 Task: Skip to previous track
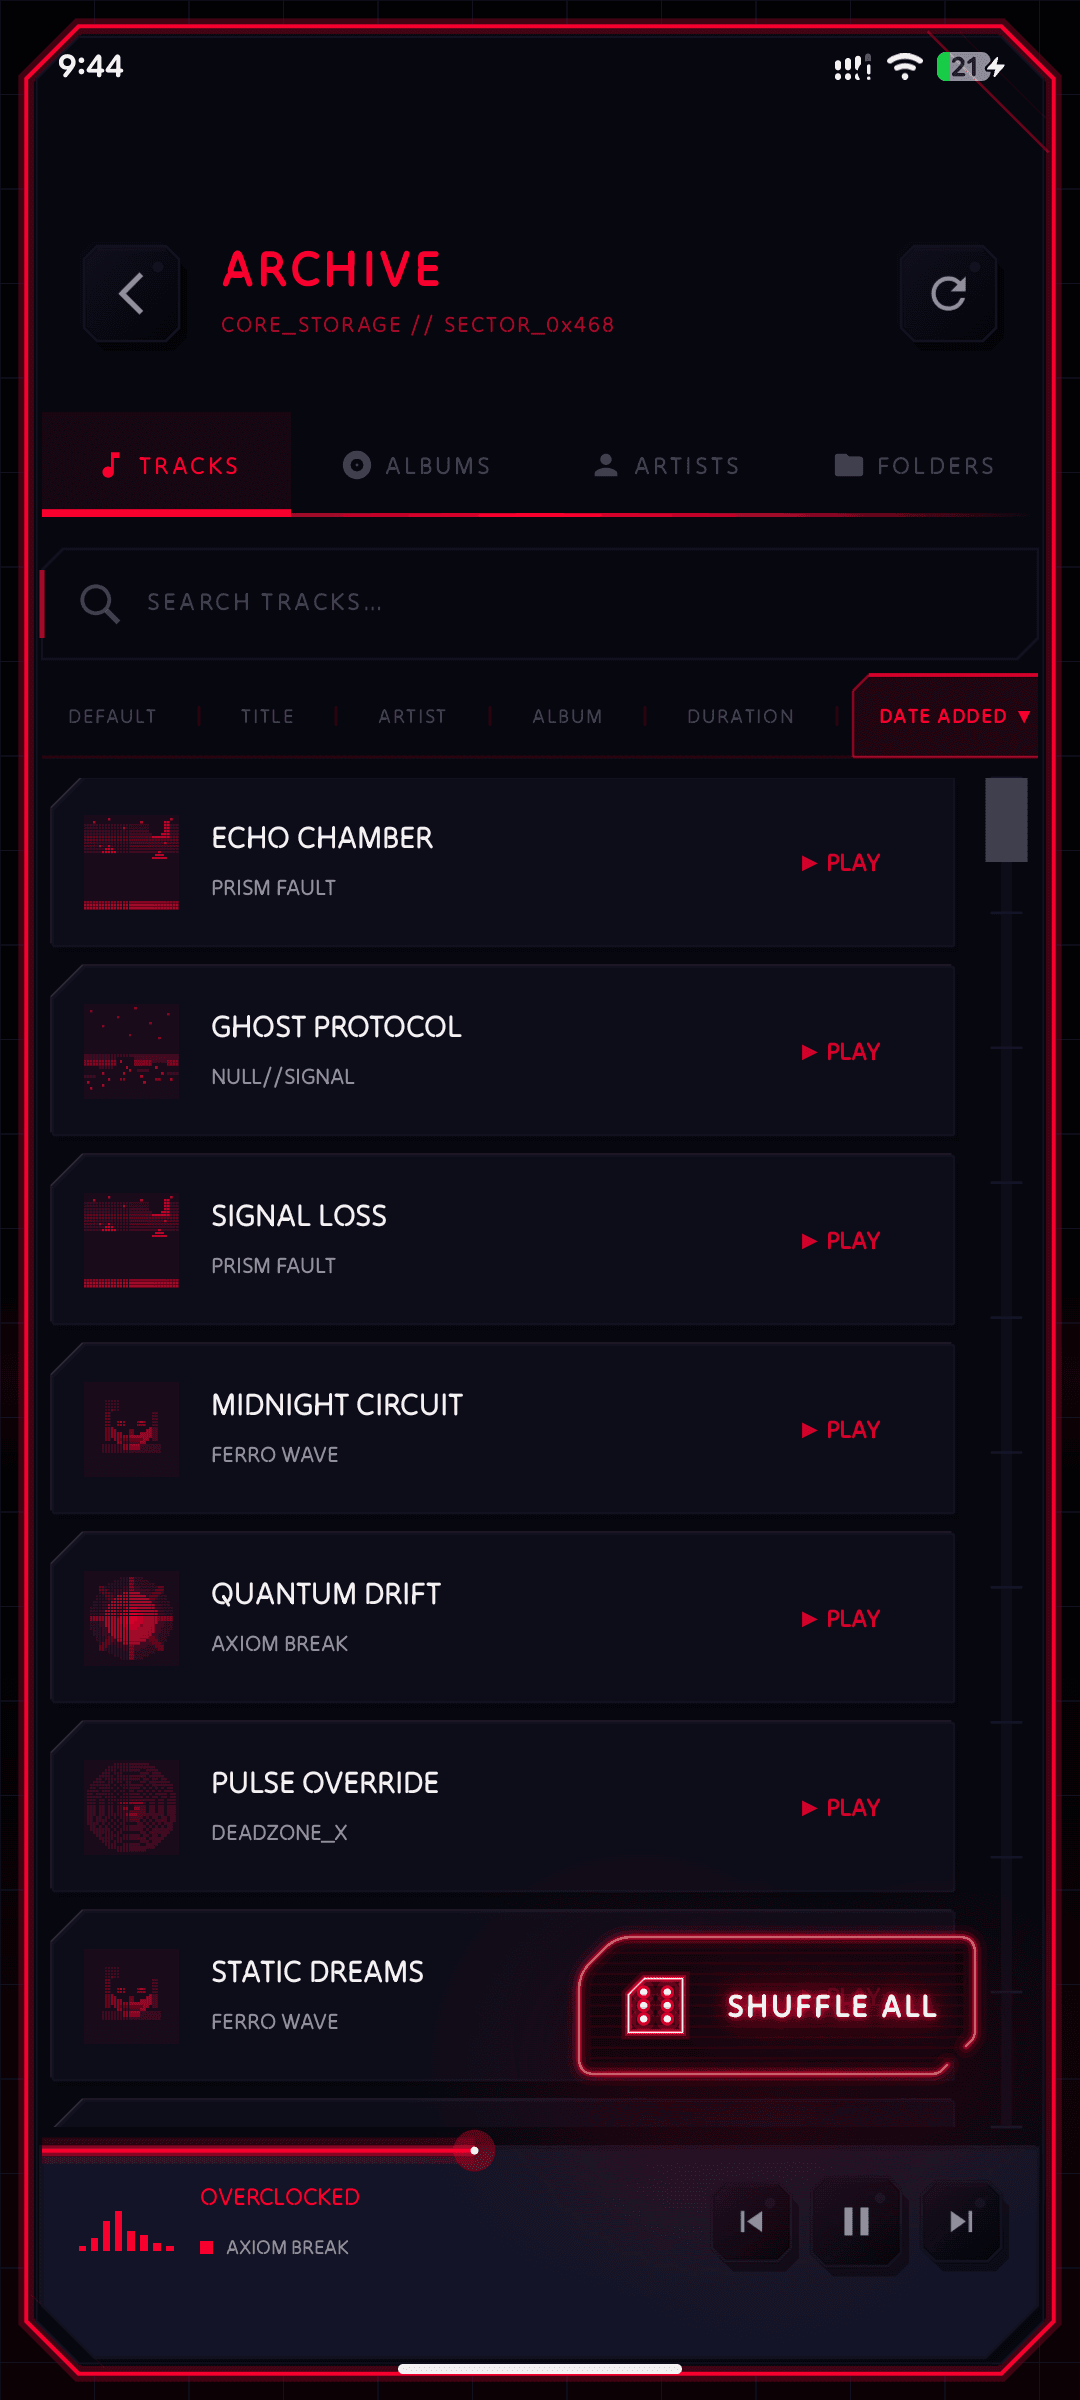pyautogui.click(x=752, y=2222)
